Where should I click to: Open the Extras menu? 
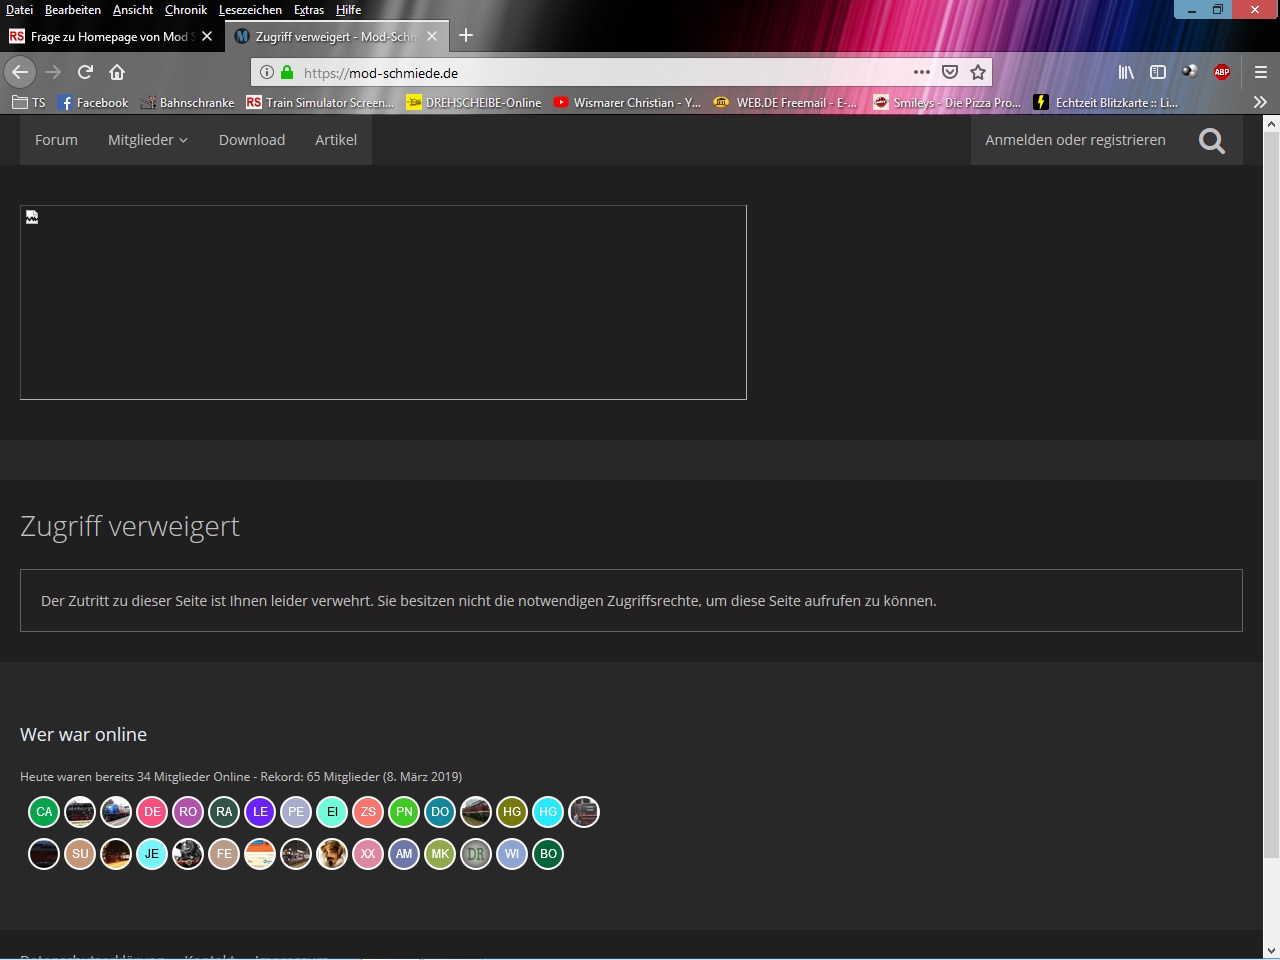[x=309, y=9]
